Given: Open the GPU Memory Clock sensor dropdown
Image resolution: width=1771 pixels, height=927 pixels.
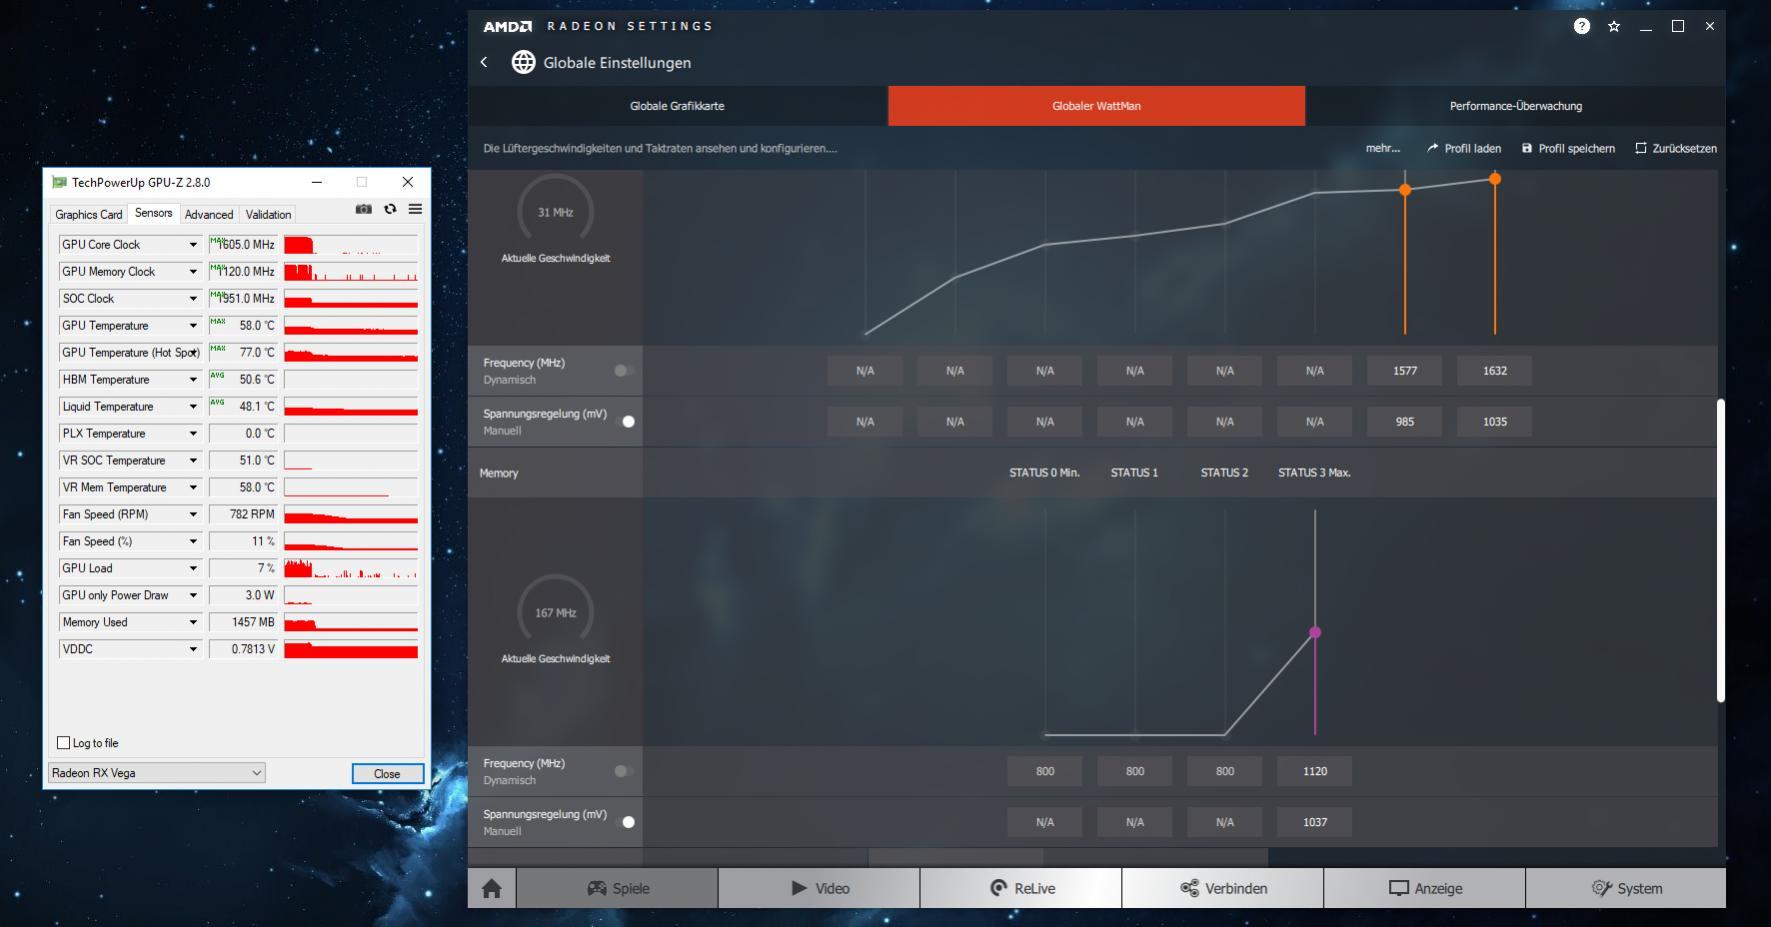Looking at the screenshot, I should click(x=193, y=271).
